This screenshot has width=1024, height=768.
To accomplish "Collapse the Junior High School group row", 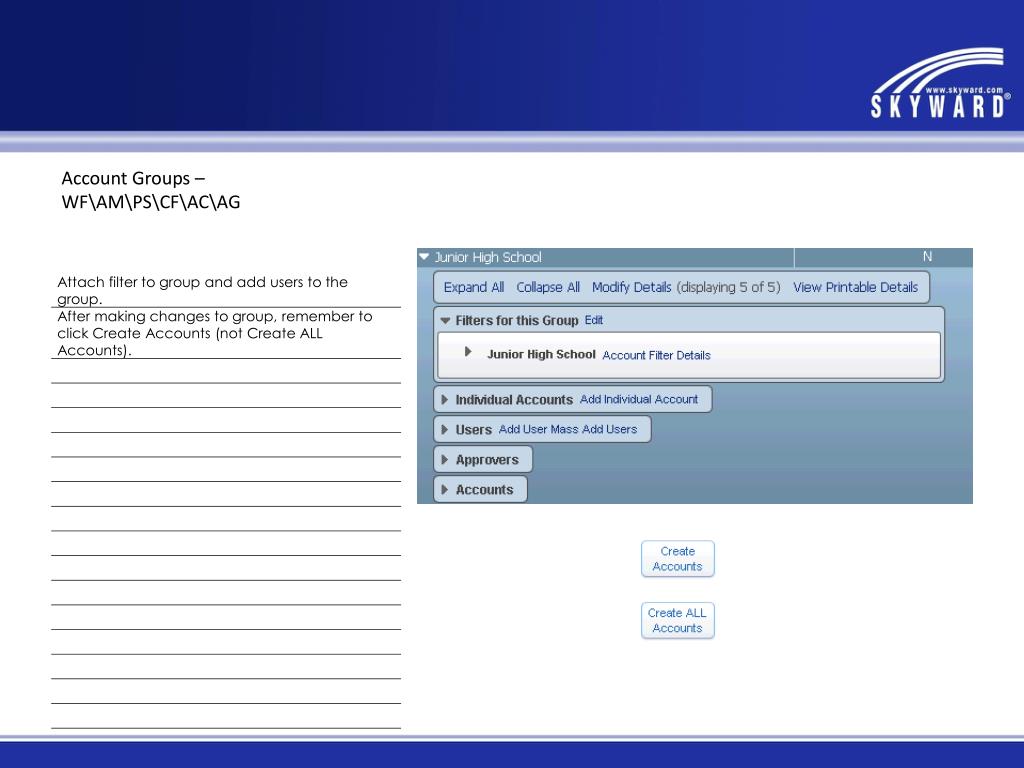I will 424,257.
